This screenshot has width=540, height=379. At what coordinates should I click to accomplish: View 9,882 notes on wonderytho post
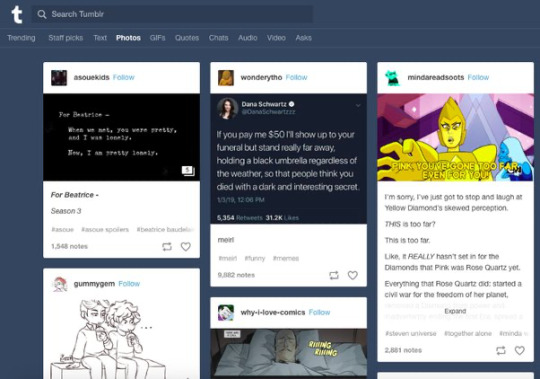(236, 275)
